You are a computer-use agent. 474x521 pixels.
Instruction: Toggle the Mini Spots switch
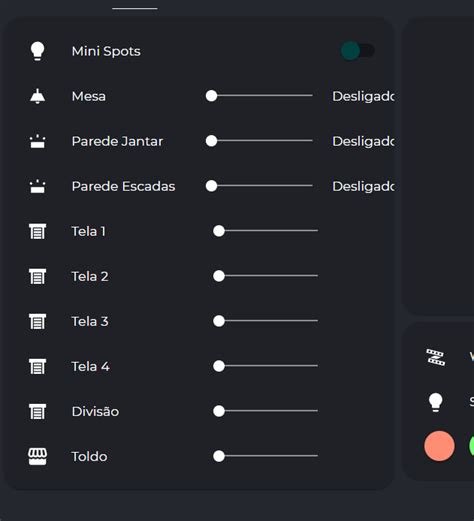tap(357, 51)
